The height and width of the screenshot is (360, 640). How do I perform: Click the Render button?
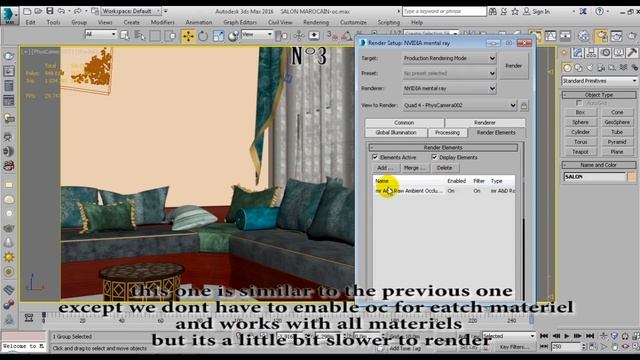pyautogui.click(x=513, y=66)
